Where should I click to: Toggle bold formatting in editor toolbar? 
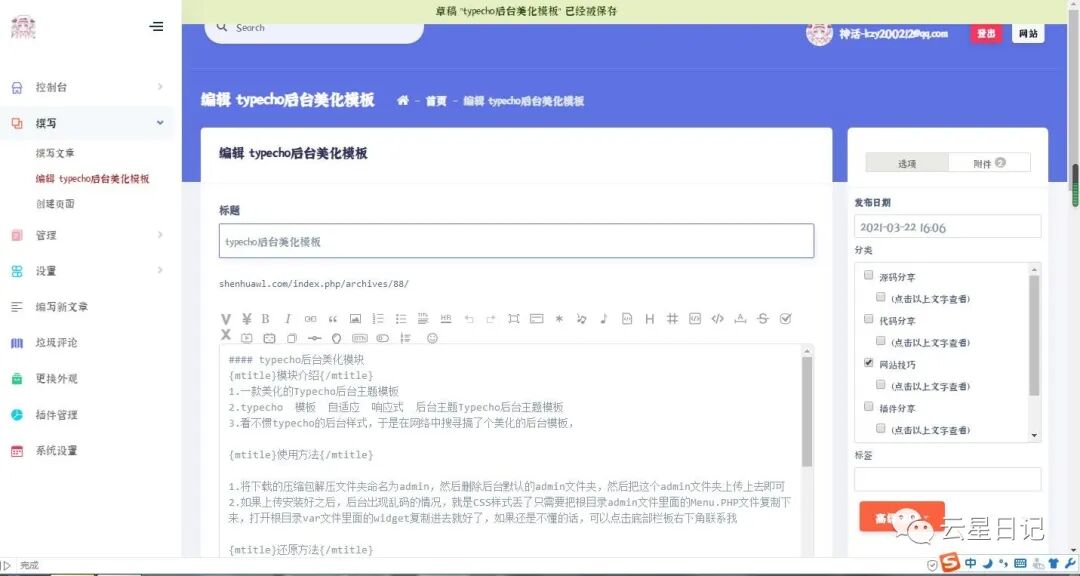click(x=265, y=319)
